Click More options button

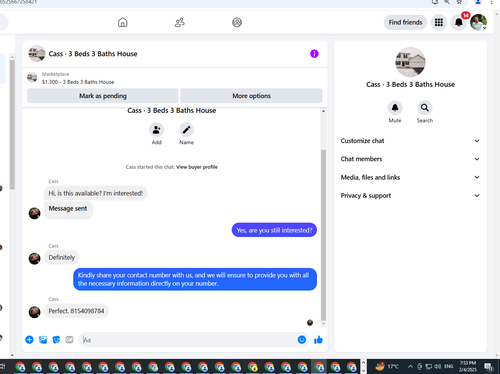tap(251, 96)
